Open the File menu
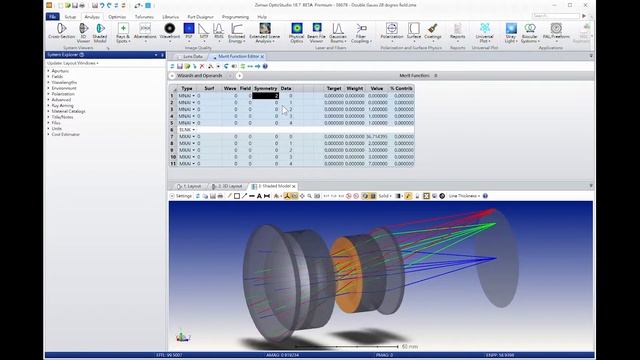Screen dimensions: 640x360 click(53, 17)
